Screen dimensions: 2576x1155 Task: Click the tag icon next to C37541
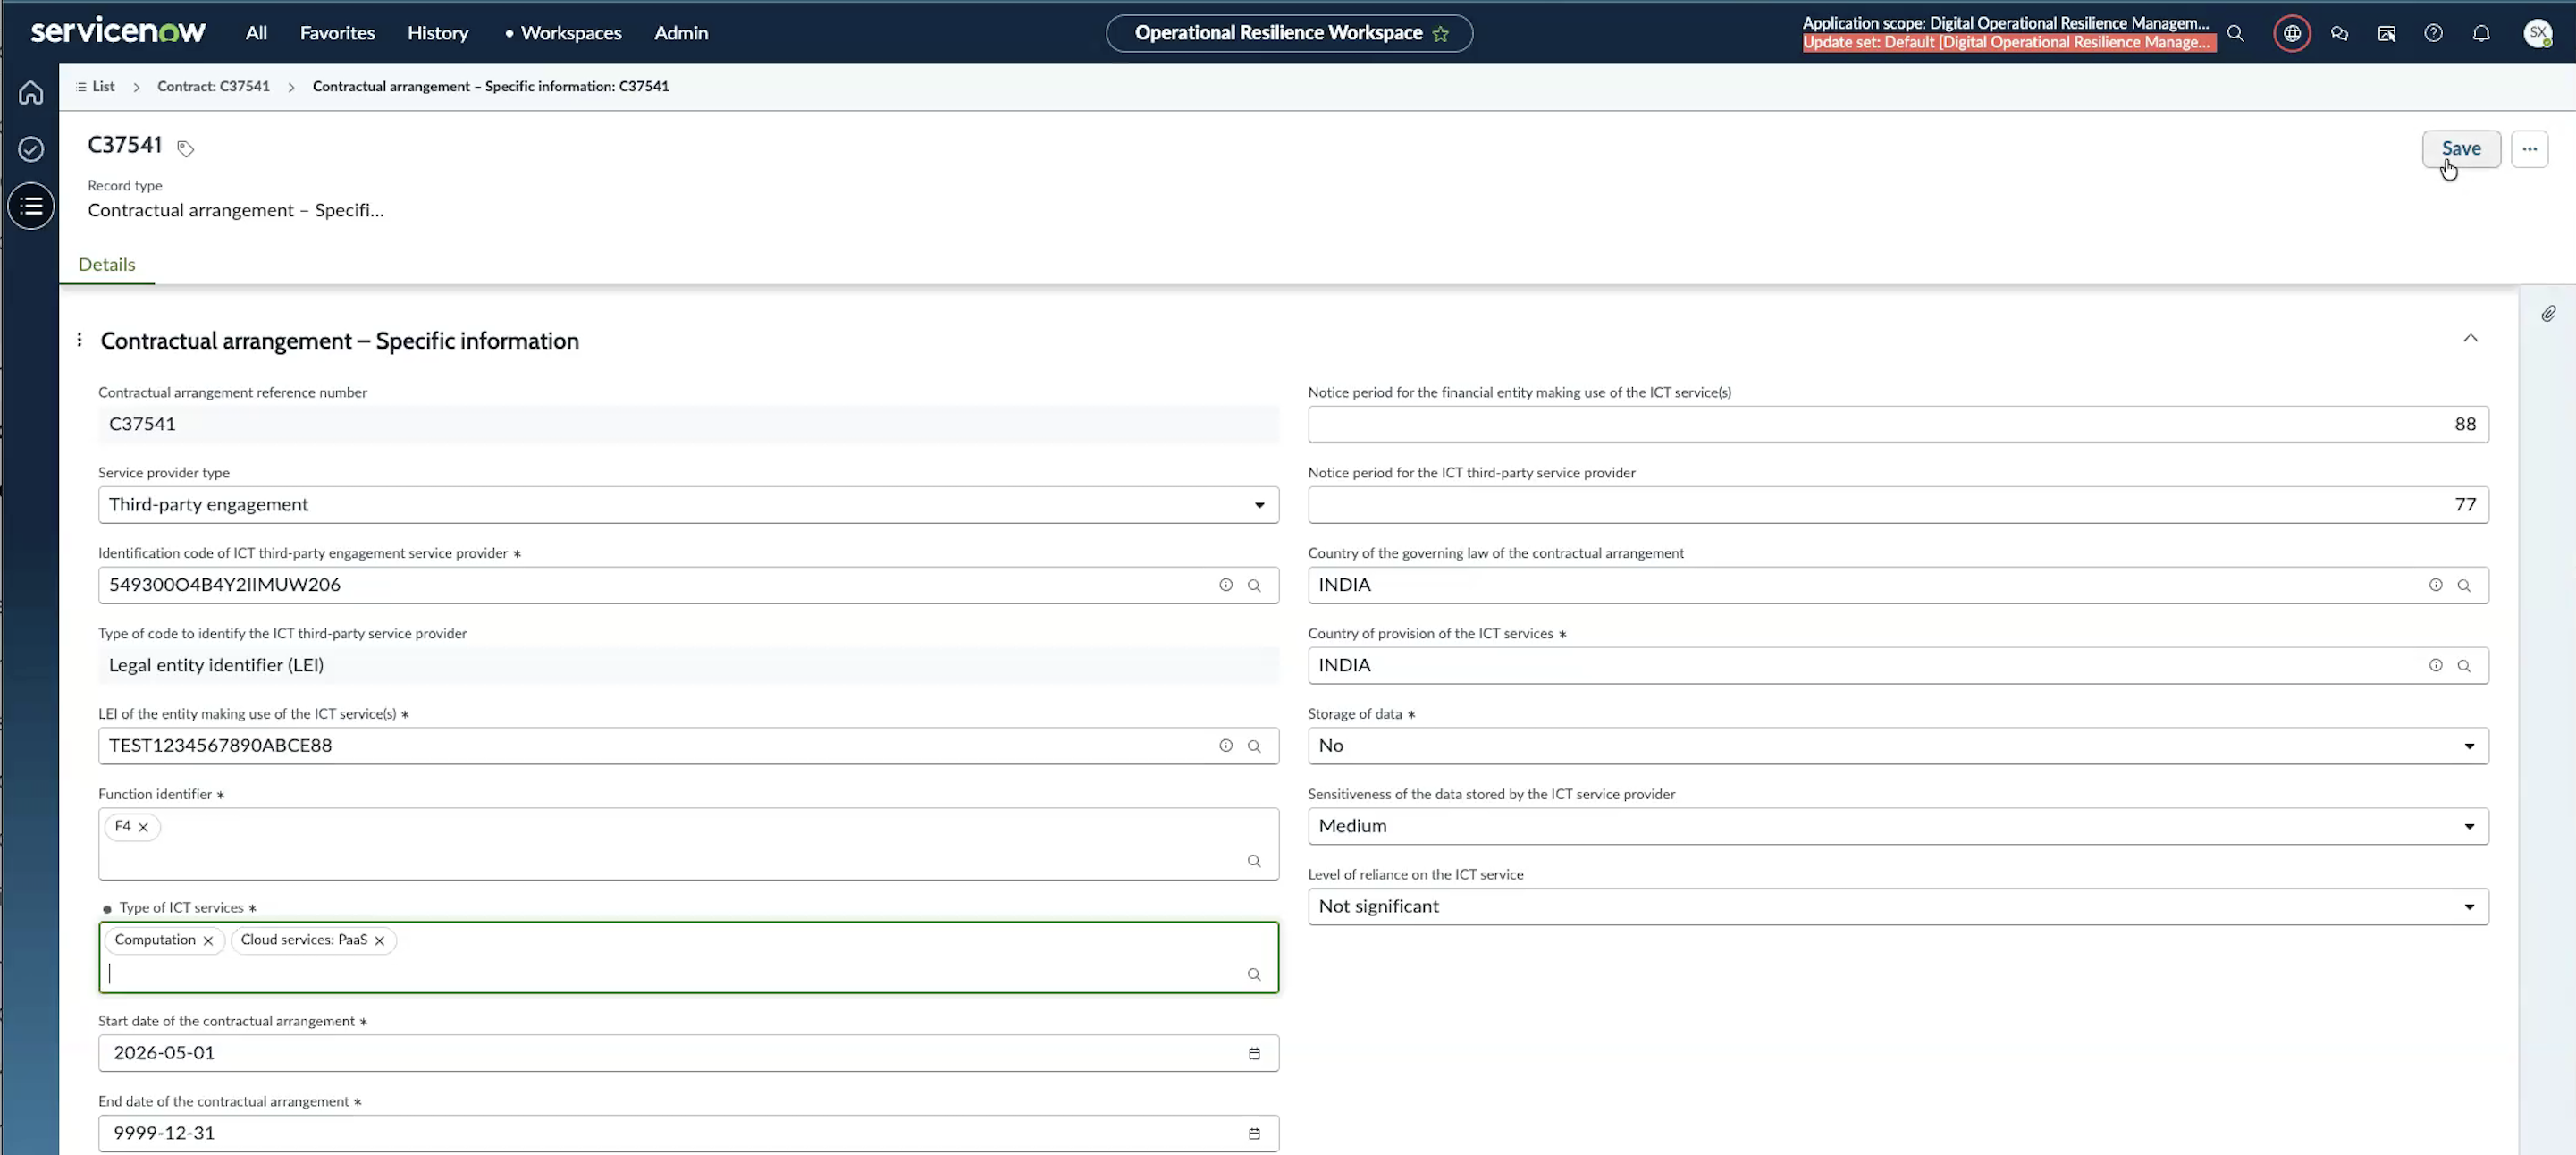(x=185, y=148)
